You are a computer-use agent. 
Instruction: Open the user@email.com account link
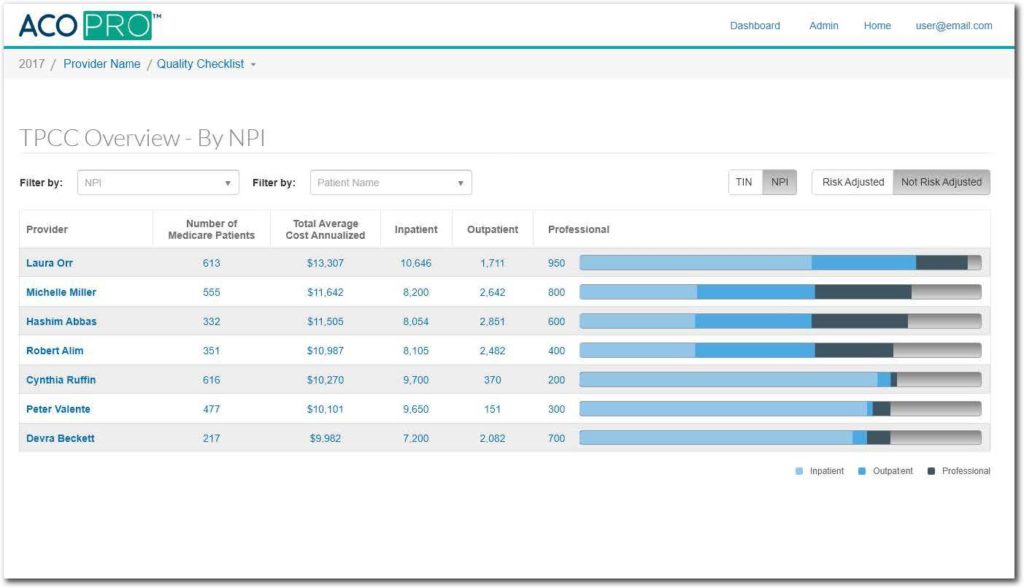[x=954, y=26]
